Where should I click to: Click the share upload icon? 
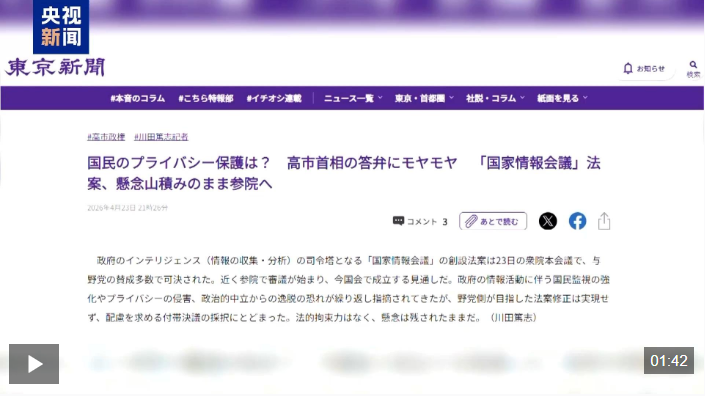click(x=604, y=221)
